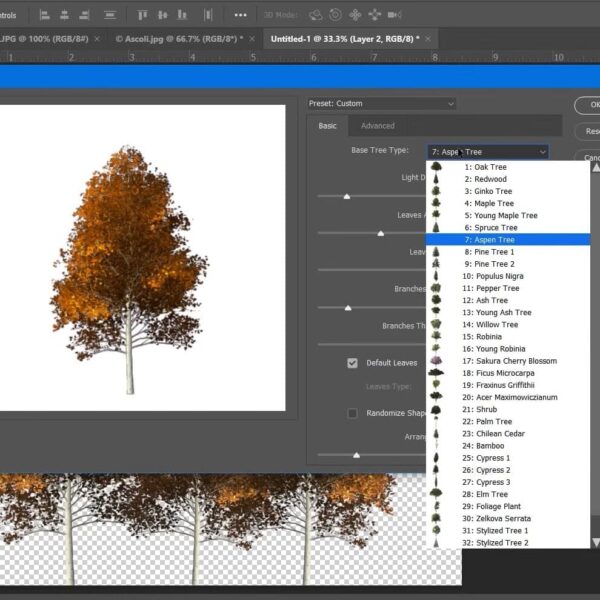Click the Align Left Edges icon
The width and height of the screenshot is (600, 600).
(x=44, y=15)
